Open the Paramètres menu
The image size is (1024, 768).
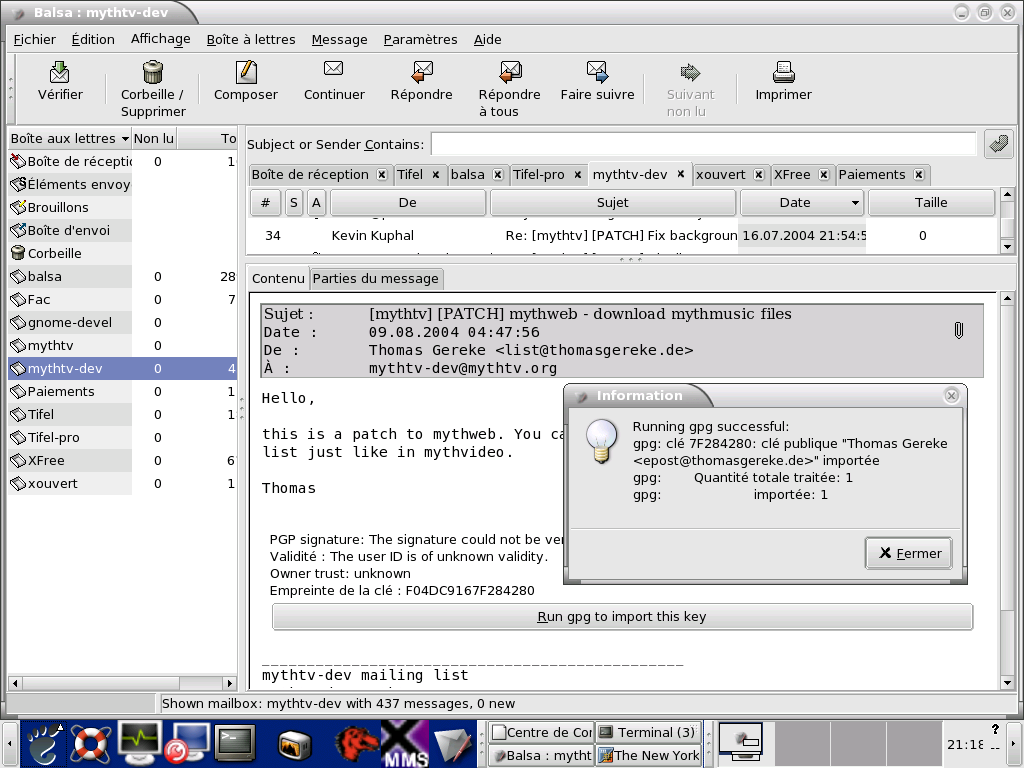tap(420, 40)
